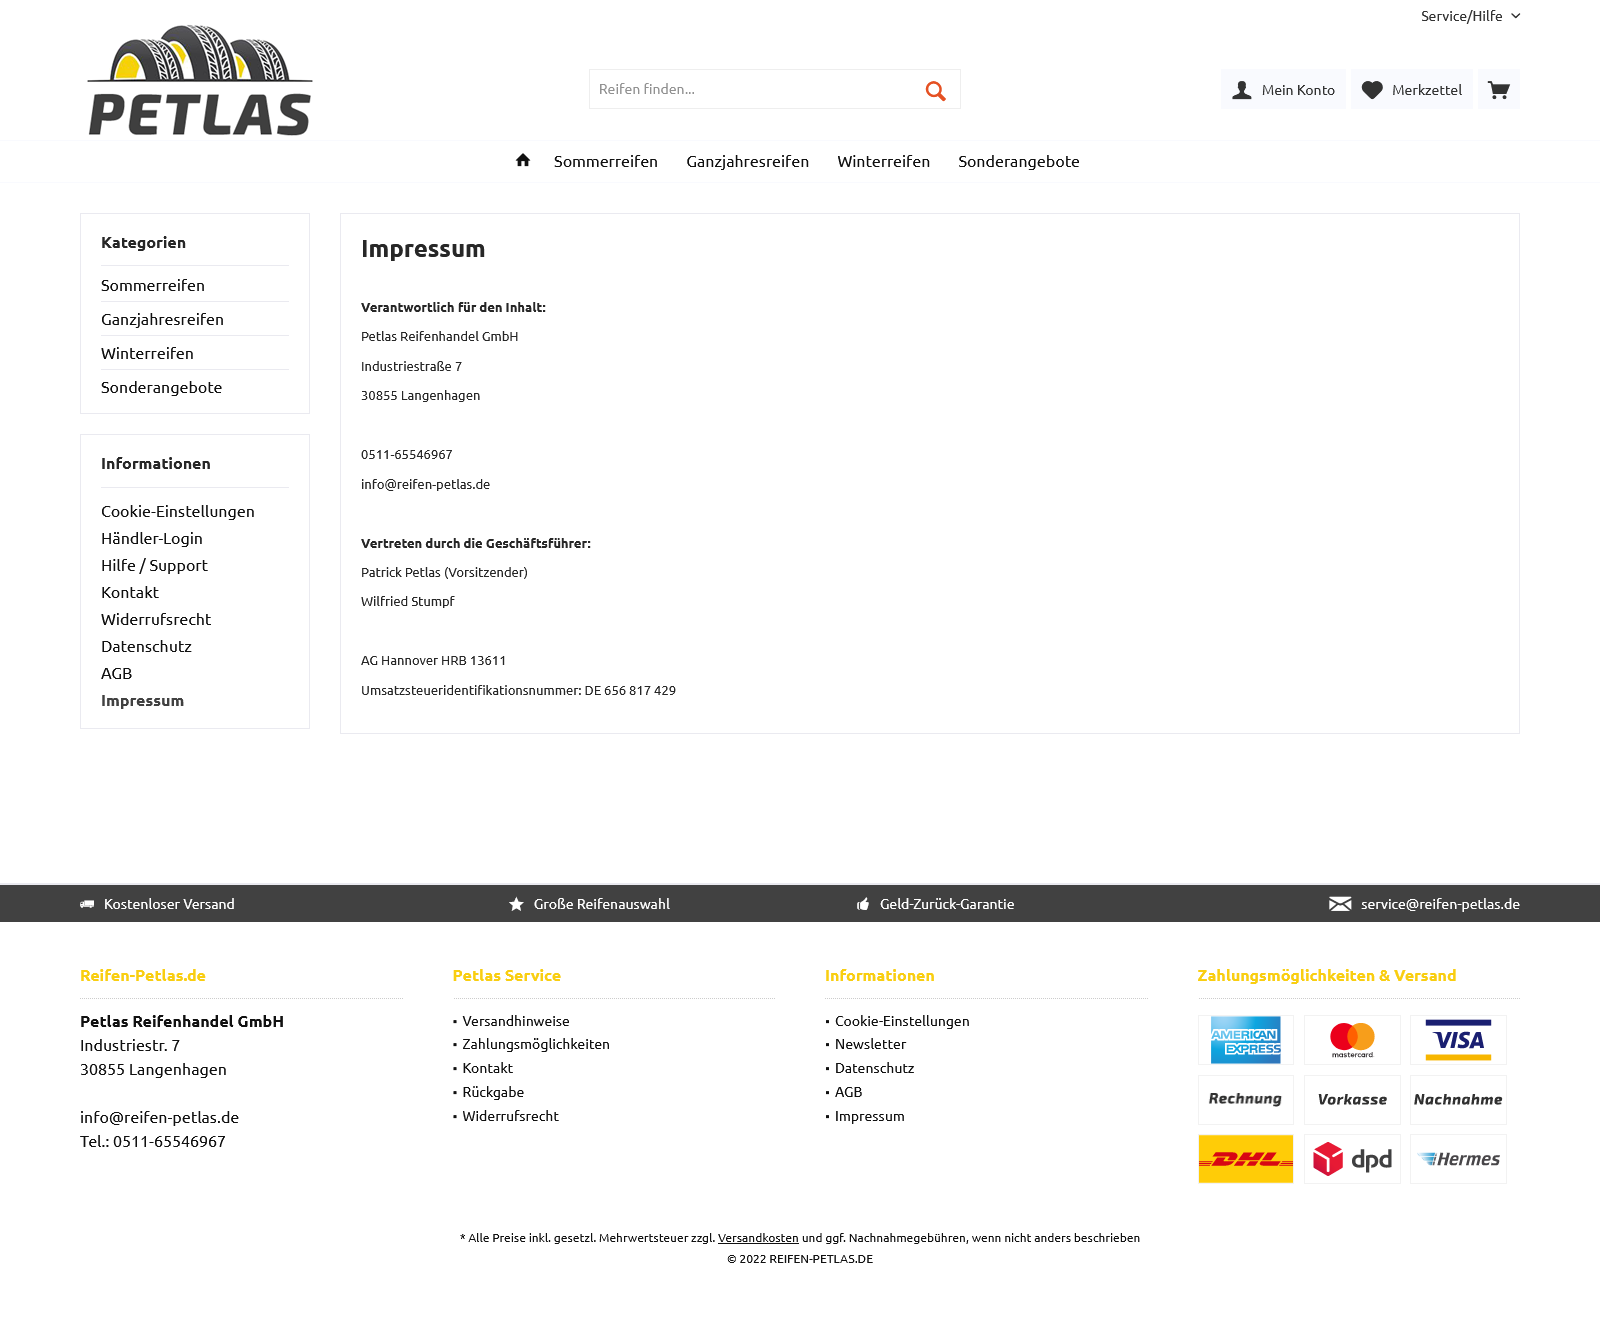Click Wilfried Stumpf text
The width and height of the screenshot is (1600, 1326).
407,601
